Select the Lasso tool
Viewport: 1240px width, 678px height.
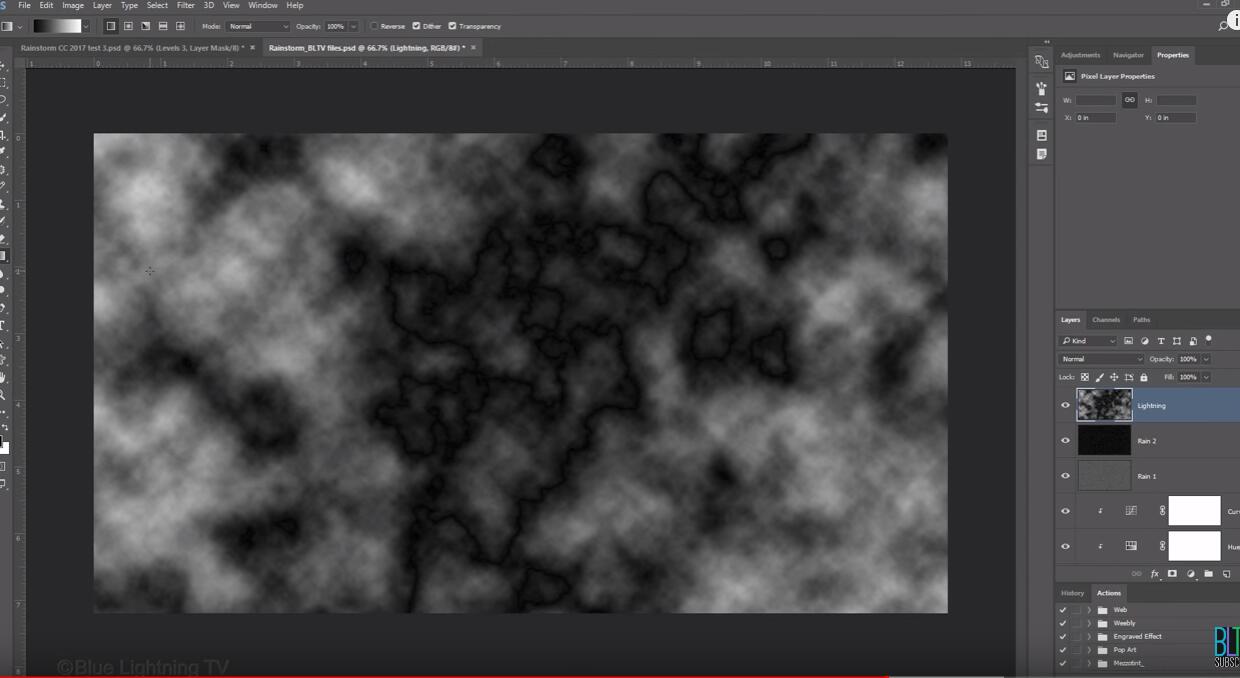3,100
